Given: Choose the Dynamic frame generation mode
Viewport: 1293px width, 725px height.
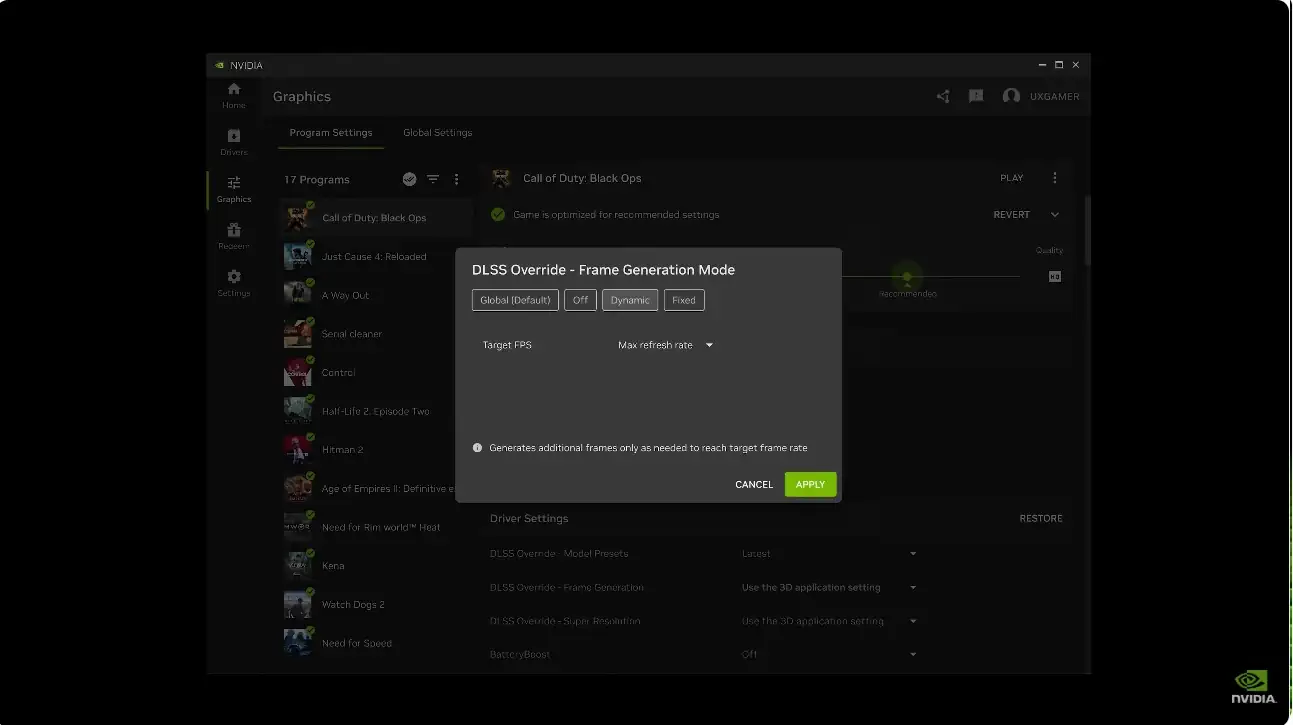Looking at the screenshot, I should point(630,300).
